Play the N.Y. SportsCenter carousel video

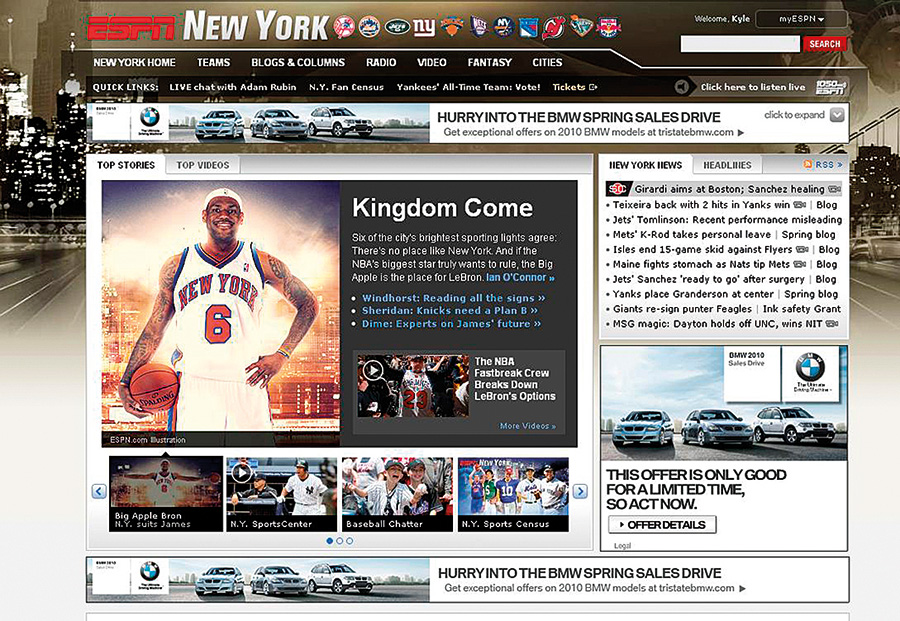(241, 473)
